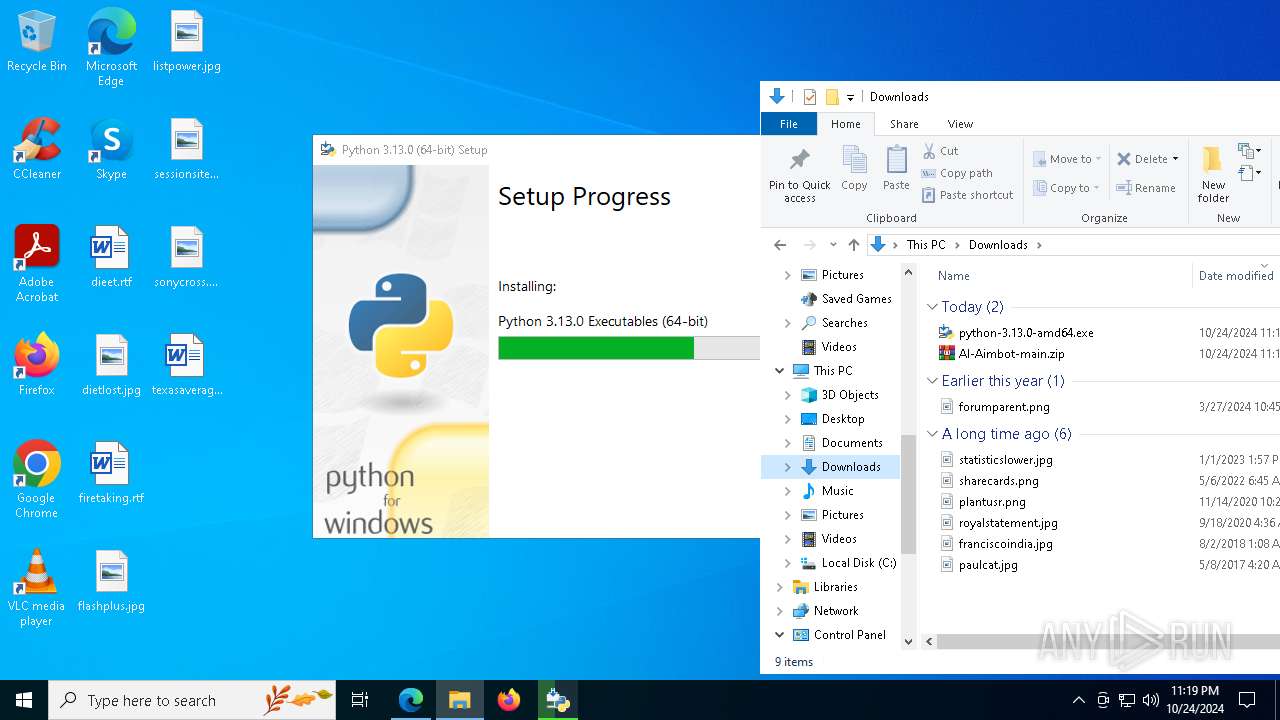The width and height of the screenshot is (1280, 720).
Task: Open the Adobe Acrobat desktop shortcut
Action: [37, 264]
